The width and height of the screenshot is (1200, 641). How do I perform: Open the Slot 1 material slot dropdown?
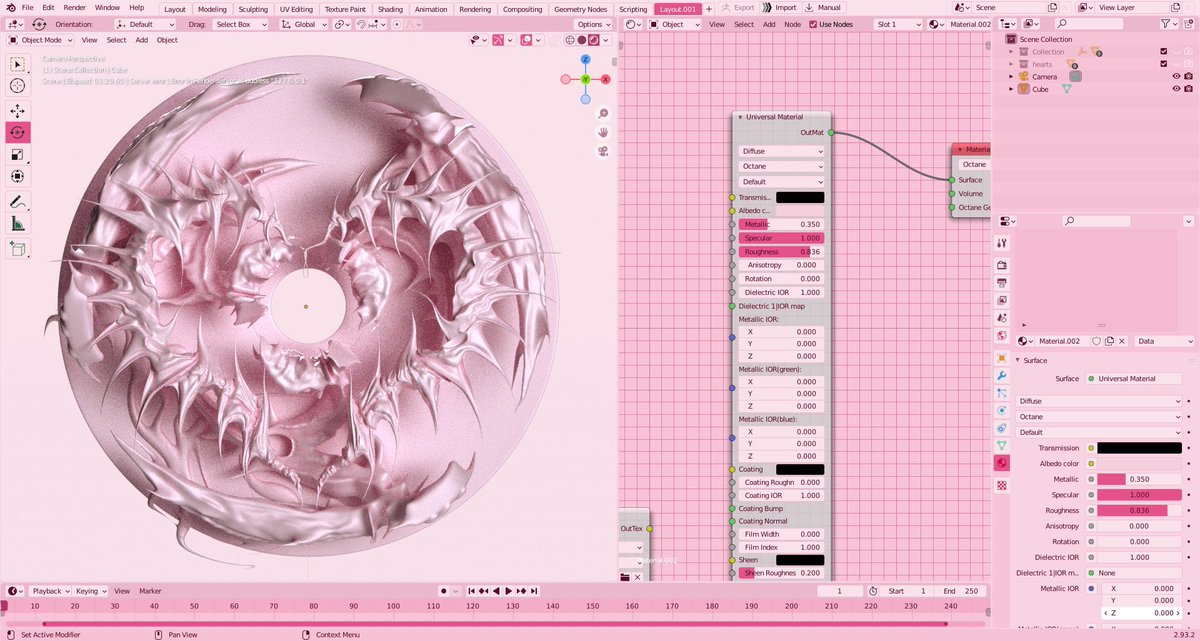click(896, 24)
